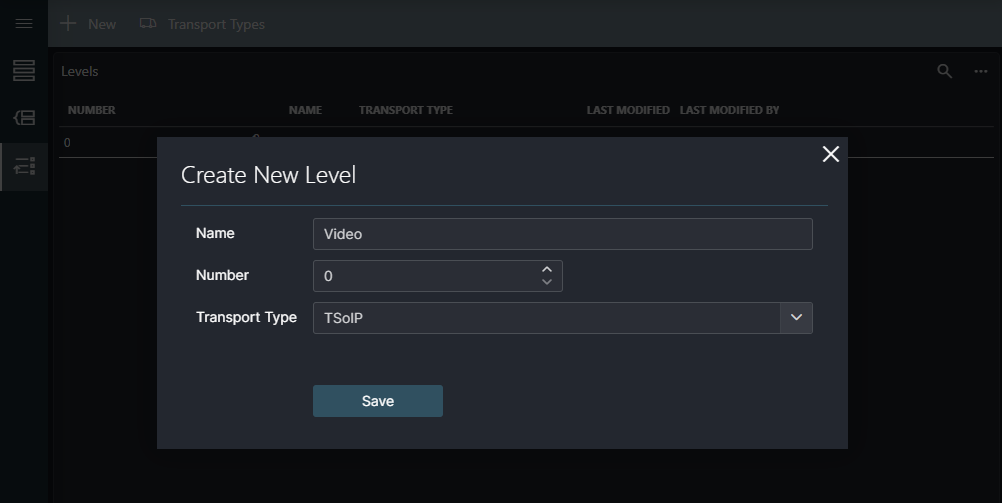Expand the Transport Type dropdown
This screenshot has height=503, width=1002.
(x=796, y=318)
